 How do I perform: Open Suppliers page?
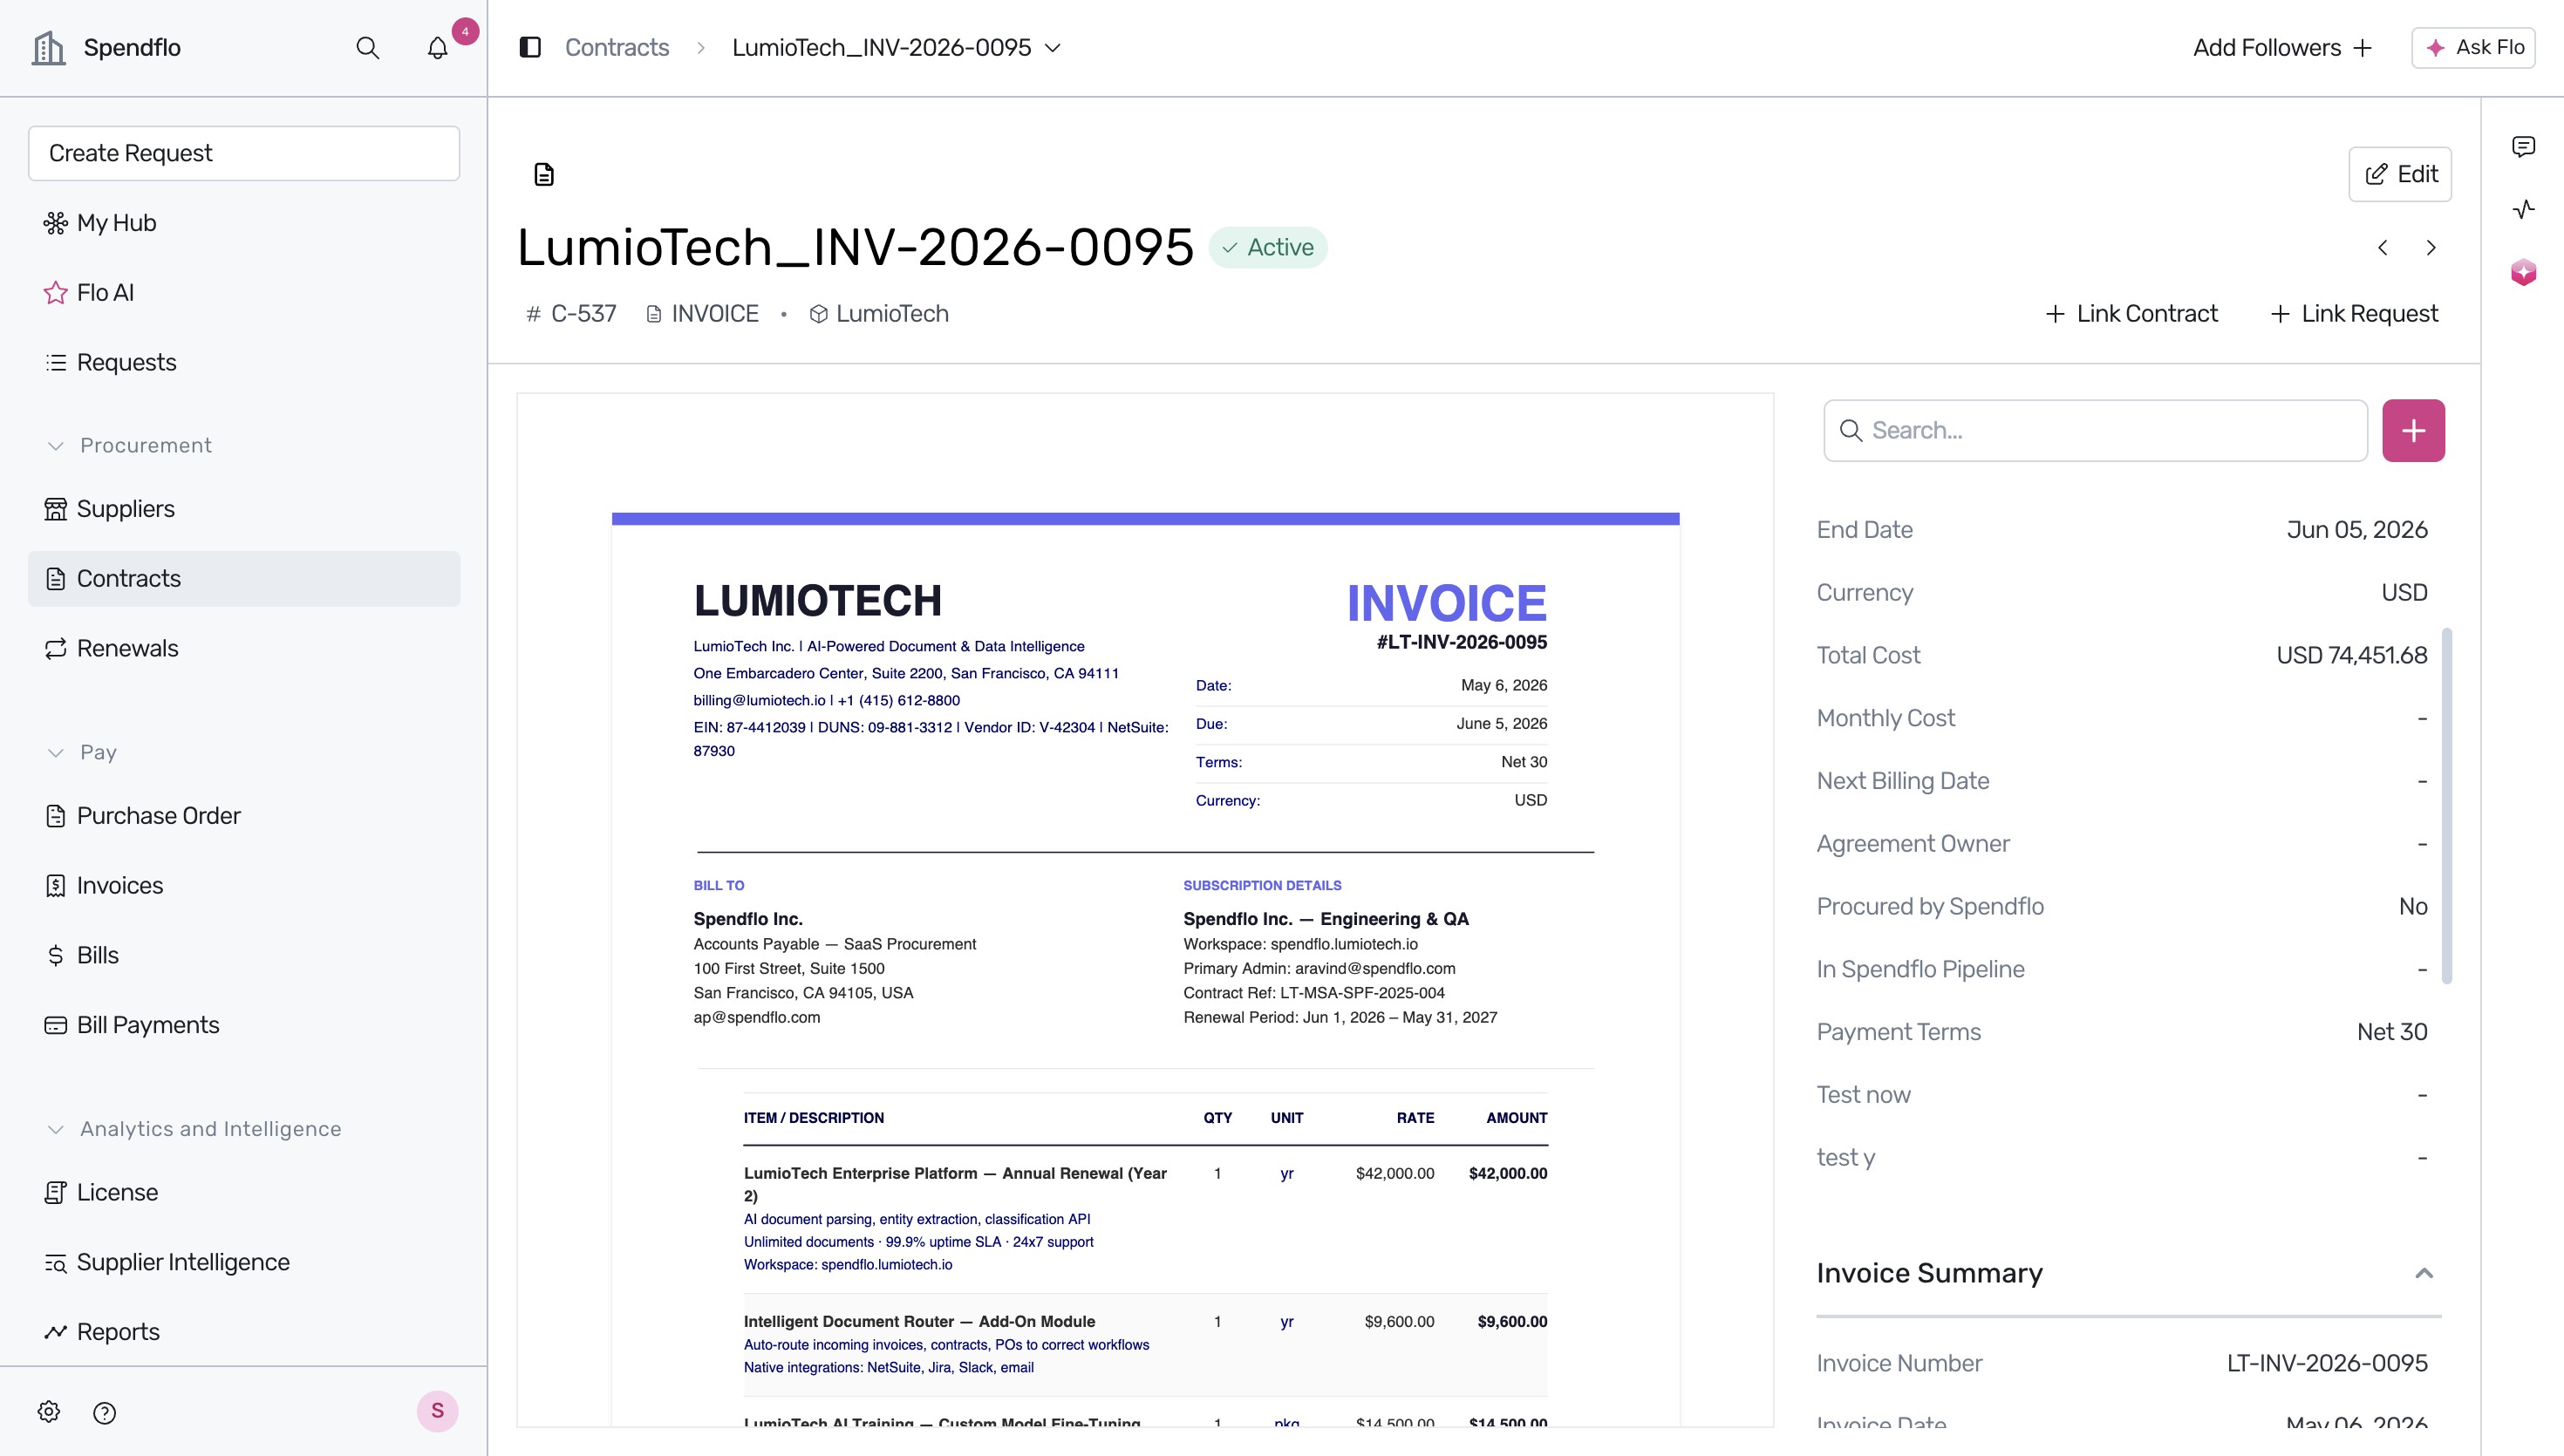244,508
